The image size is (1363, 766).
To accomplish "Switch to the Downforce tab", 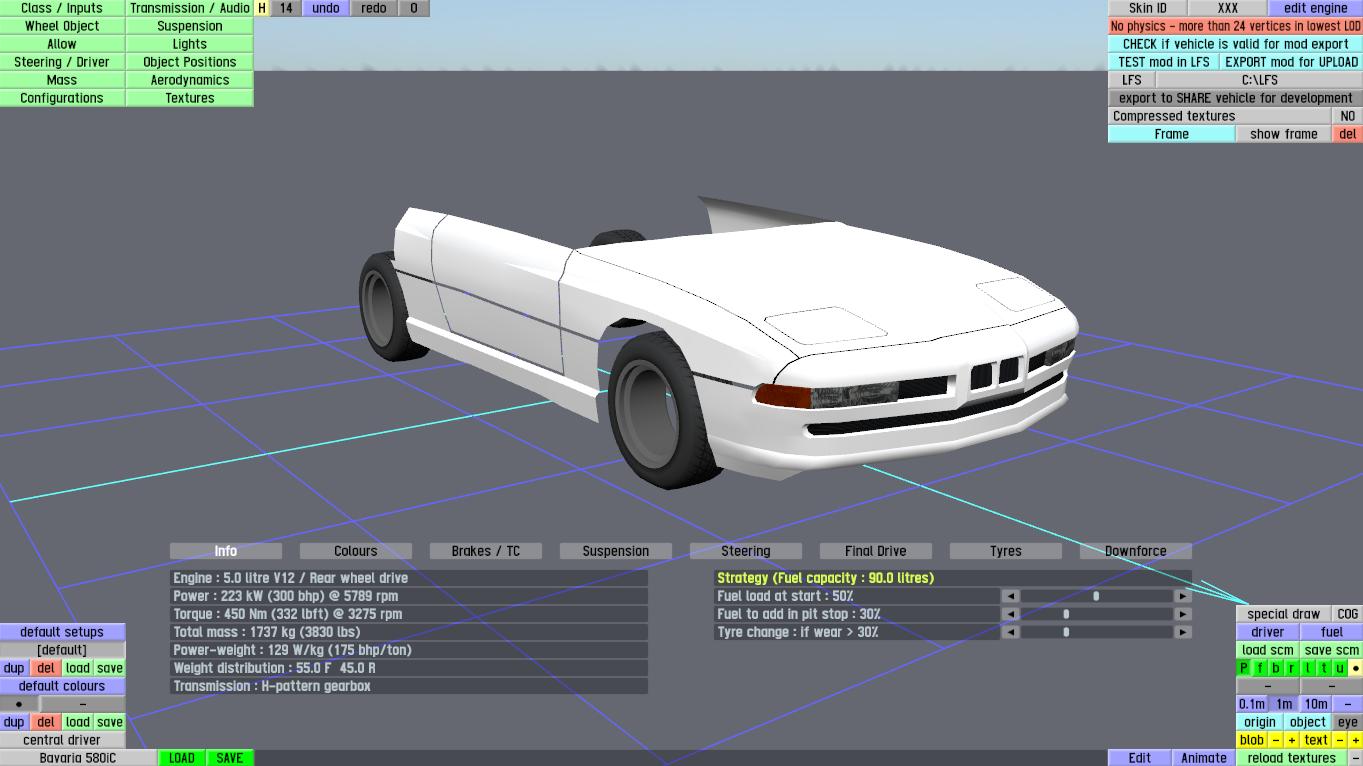I will point(1136,551).
